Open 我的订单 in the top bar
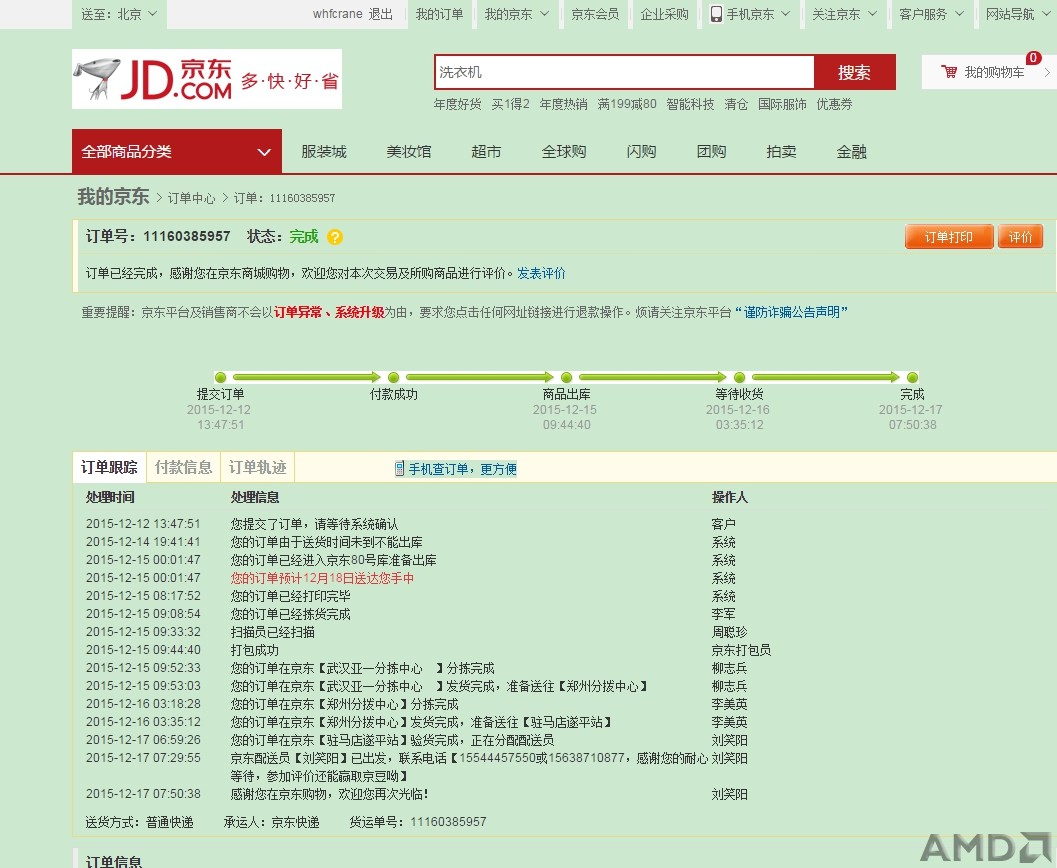Image resolution: width=1057 pixels, height=868 pixels. pos(440,14)
